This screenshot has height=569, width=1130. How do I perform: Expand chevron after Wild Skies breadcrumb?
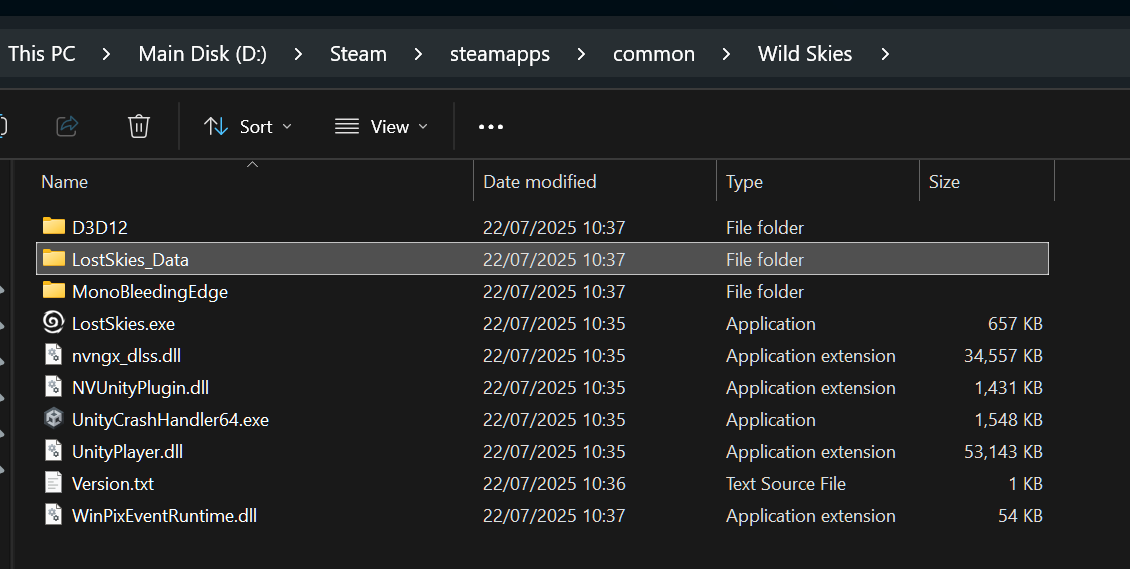click(885, 54)
